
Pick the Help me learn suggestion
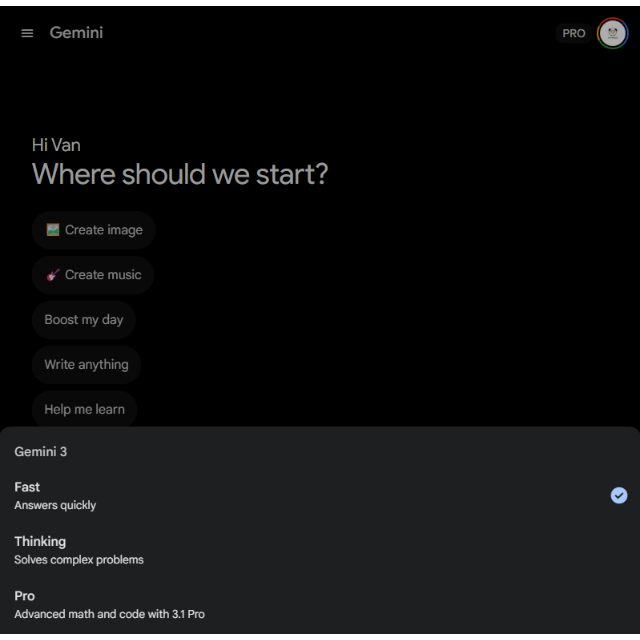click(x=84, y=410)
